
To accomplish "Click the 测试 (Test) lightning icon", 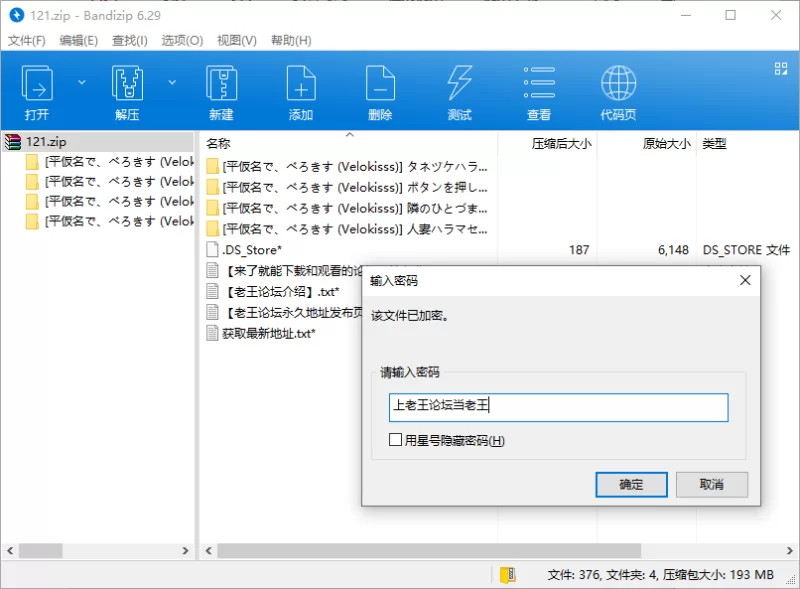I will (459, 92).
